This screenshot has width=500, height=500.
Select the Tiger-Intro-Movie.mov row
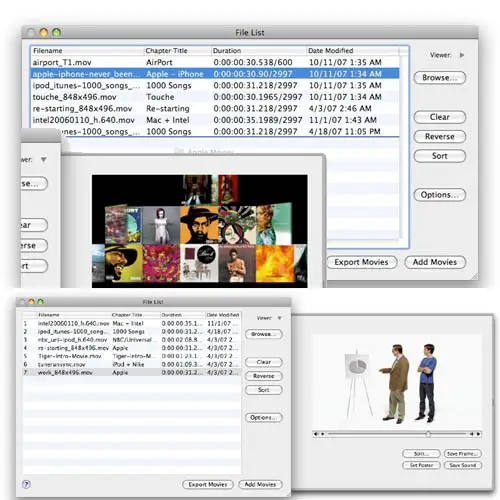(x=131, y=356)
